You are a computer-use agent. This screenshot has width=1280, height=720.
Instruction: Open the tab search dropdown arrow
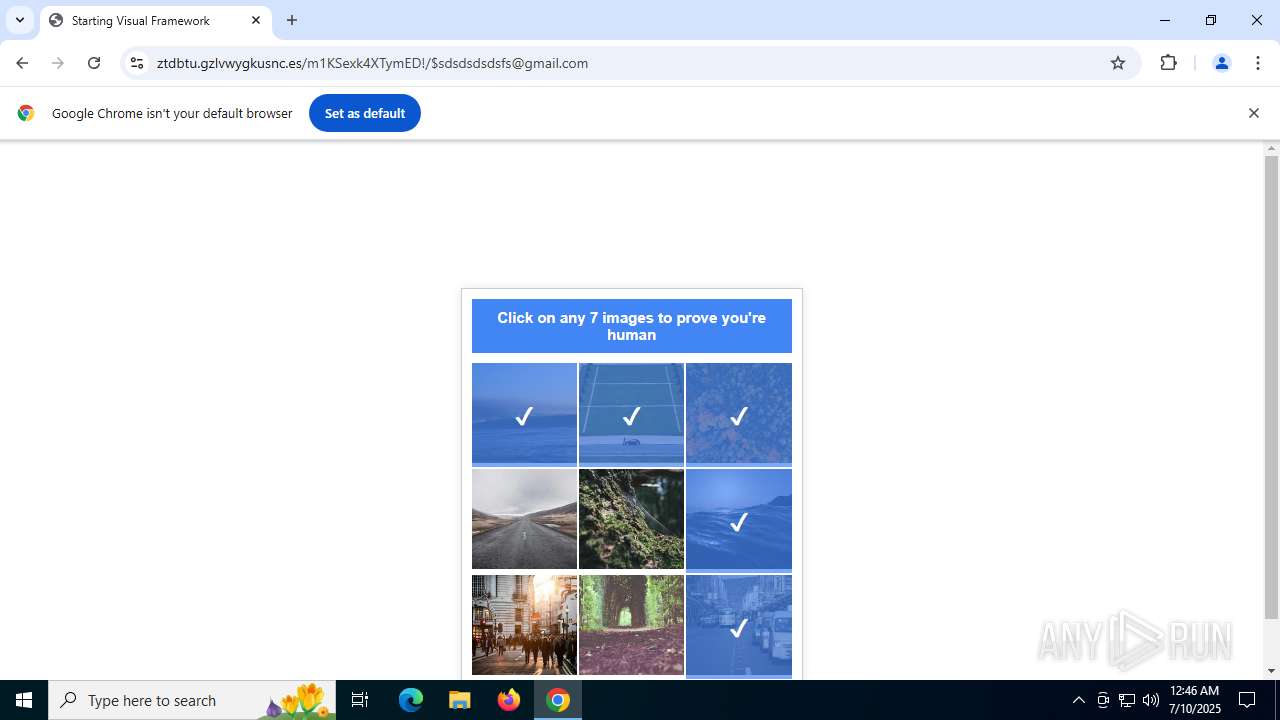pos(19,20)
